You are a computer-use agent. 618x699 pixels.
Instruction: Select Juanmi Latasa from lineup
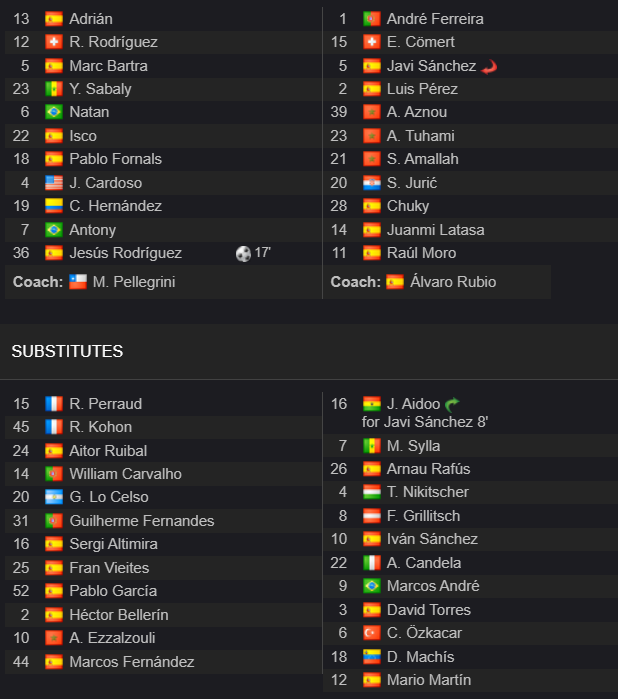click(x=436, y=230)
